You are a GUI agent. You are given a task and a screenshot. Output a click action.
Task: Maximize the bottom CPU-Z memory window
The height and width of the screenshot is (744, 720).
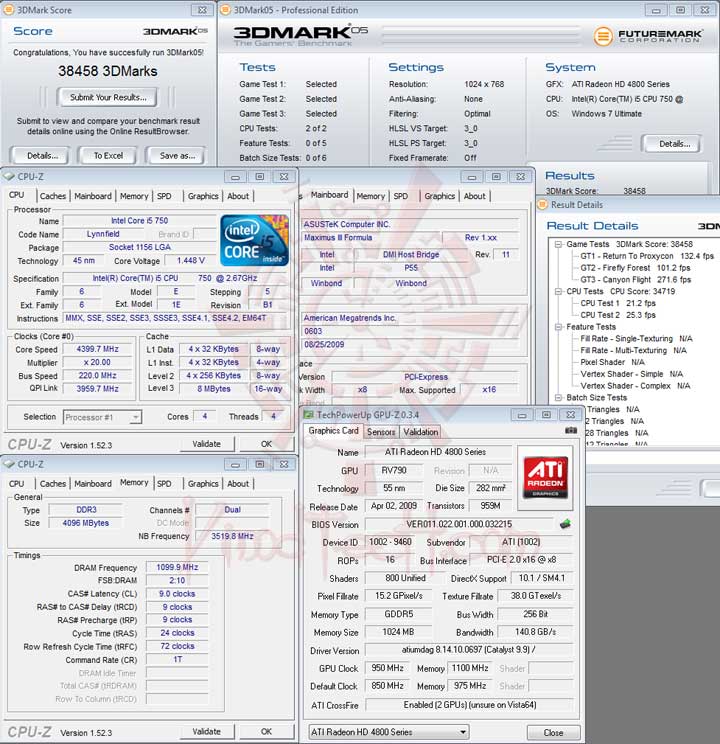tap(260, 465)
